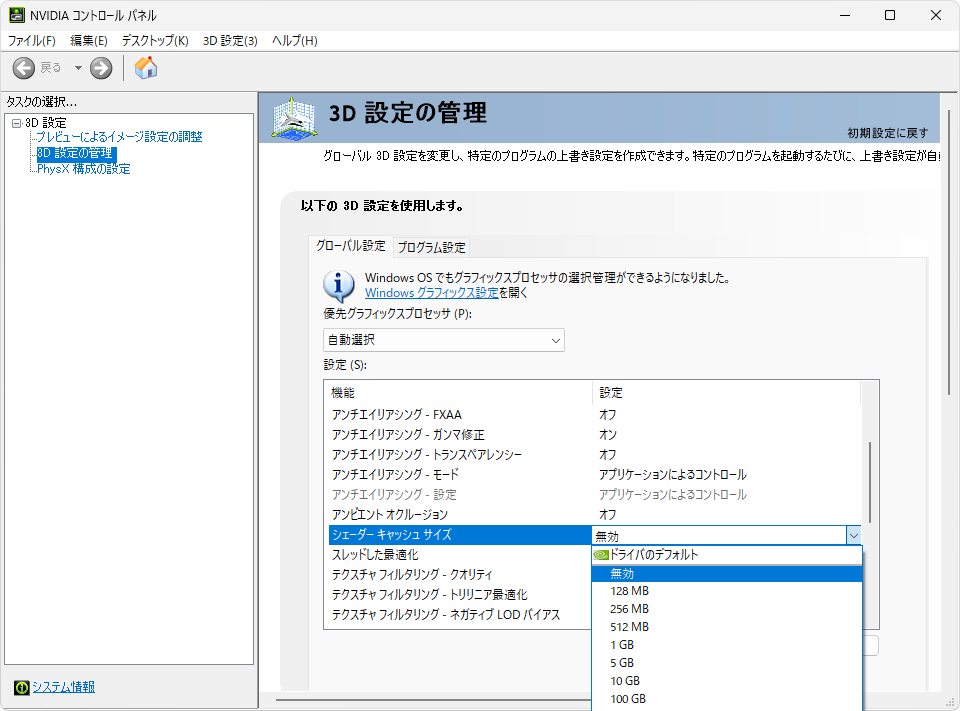Open the ヘルプ(H) menu
Screen dimensions: 960x711
click(x=294, y=40)
